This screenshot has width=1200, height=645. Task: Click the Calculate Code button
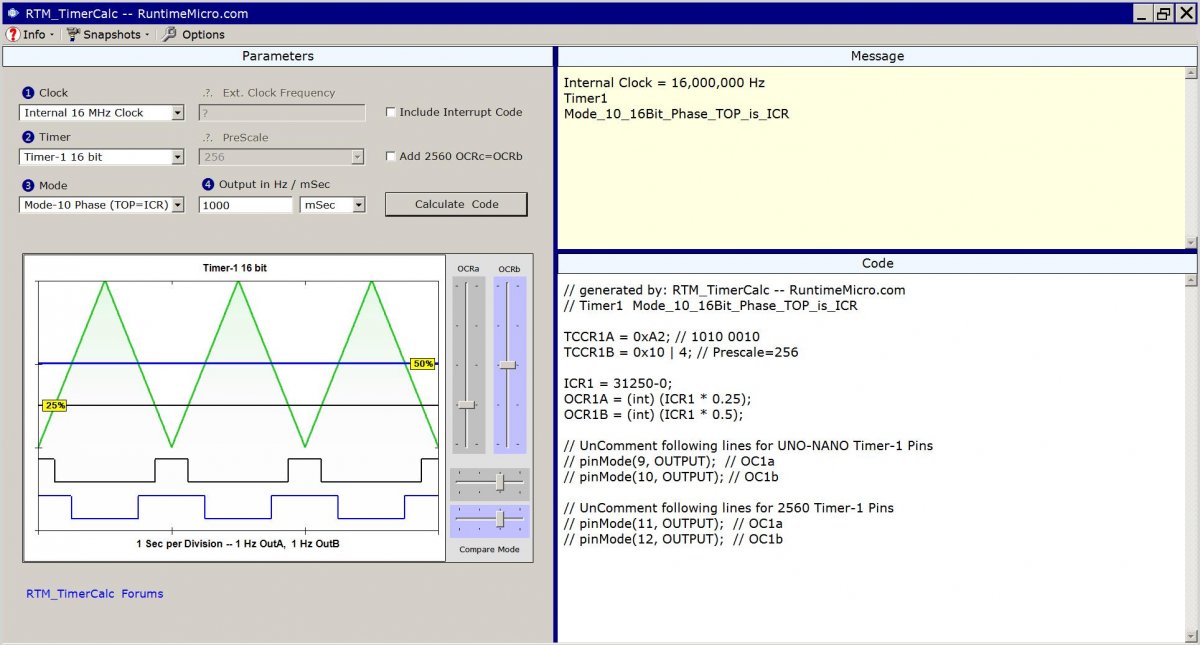pos(456,204)
